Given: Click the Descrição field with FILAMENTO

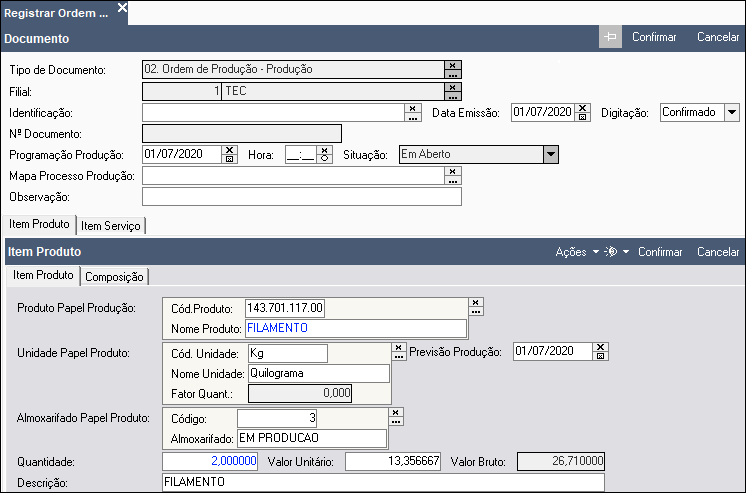Looking at the screenshot, I should tap(383, 482).
